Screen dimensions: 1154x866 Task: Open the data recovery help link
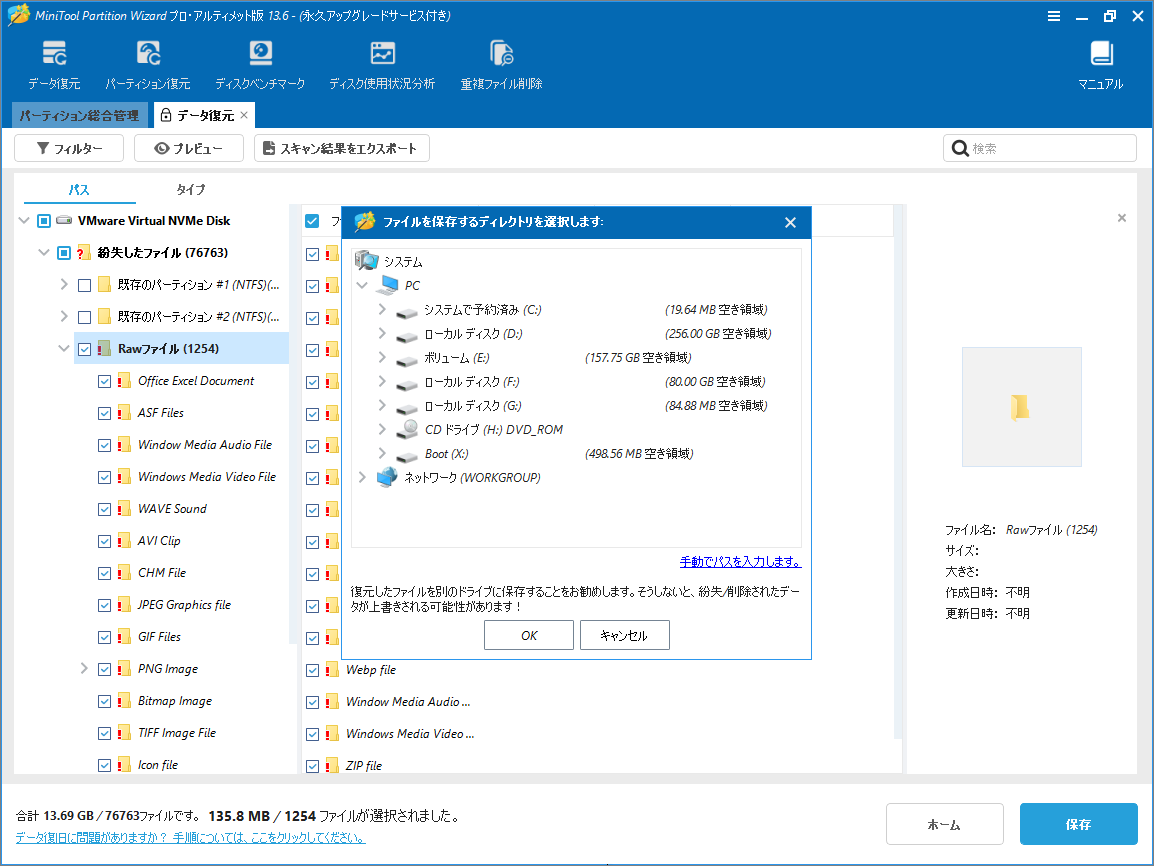(191, 838)
